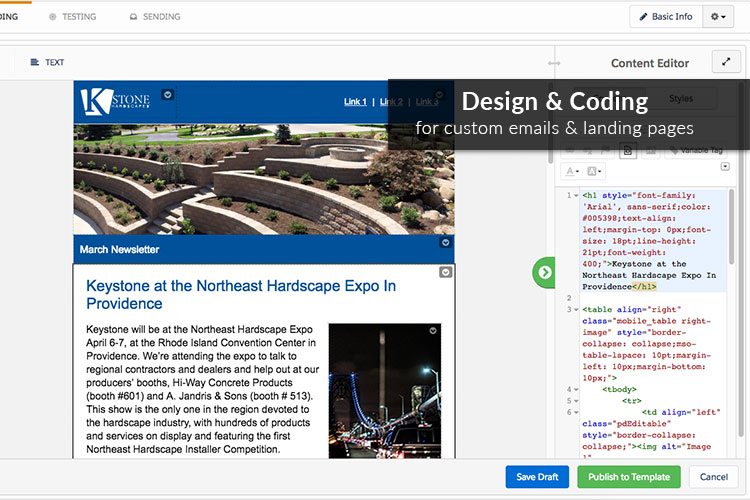Place cursor on empty code line 2
The width and height of the screenshot is (750, 500).
[653, 298]
